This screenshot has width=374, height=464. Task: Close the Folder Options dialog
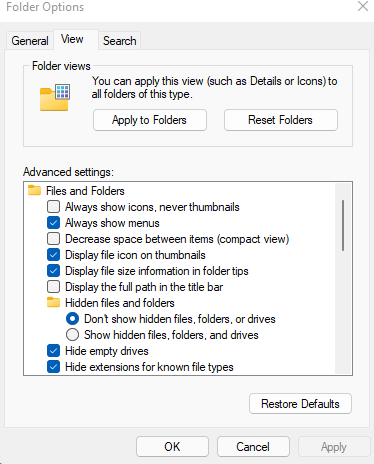[x=363, y=6]
